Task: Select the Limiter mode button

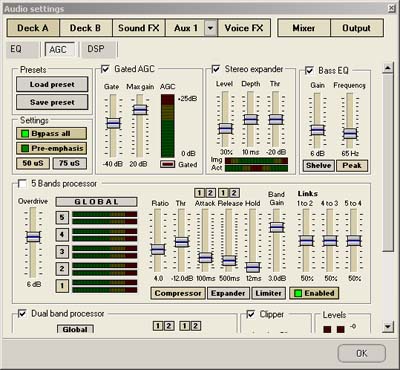Action: click(269, 293)
